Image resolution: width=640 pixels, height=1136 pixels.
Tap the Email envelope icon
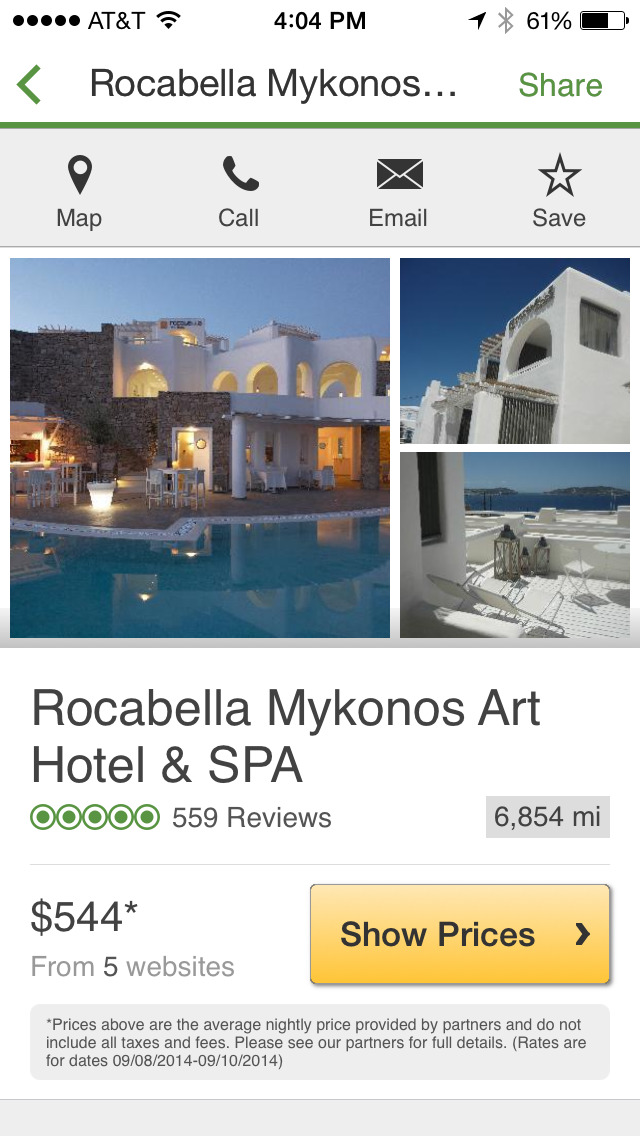pos(399,175)
